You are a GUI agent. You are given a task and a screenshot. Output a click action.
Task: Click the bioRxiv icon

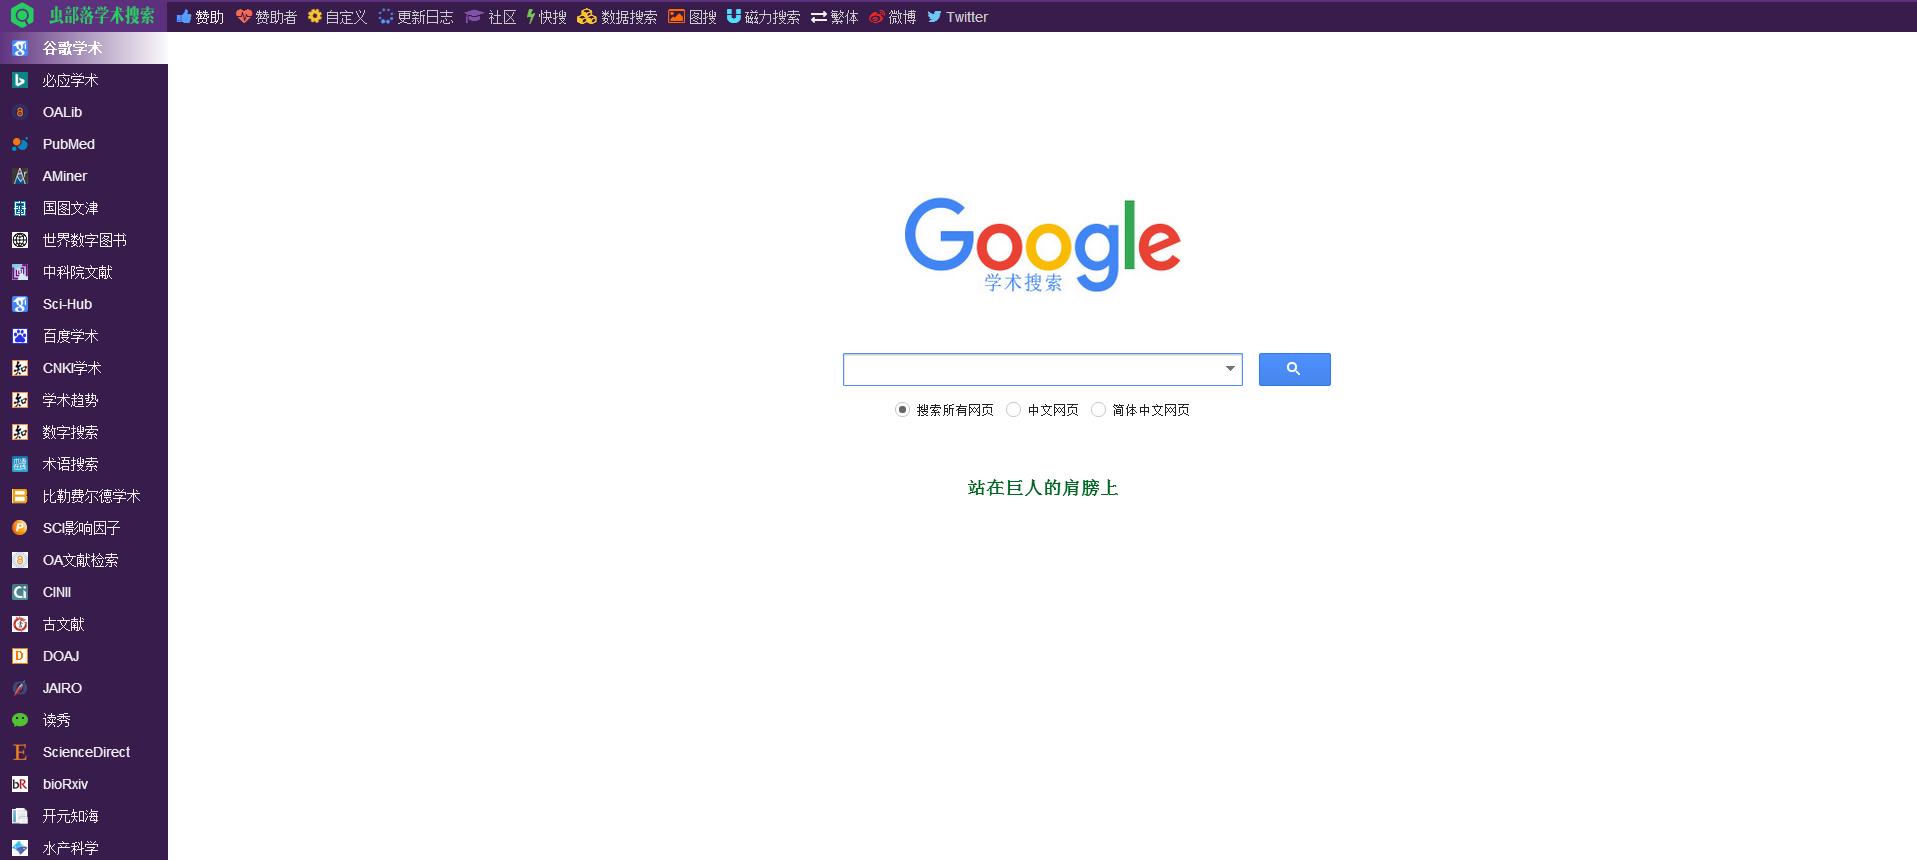click(20, 784)
